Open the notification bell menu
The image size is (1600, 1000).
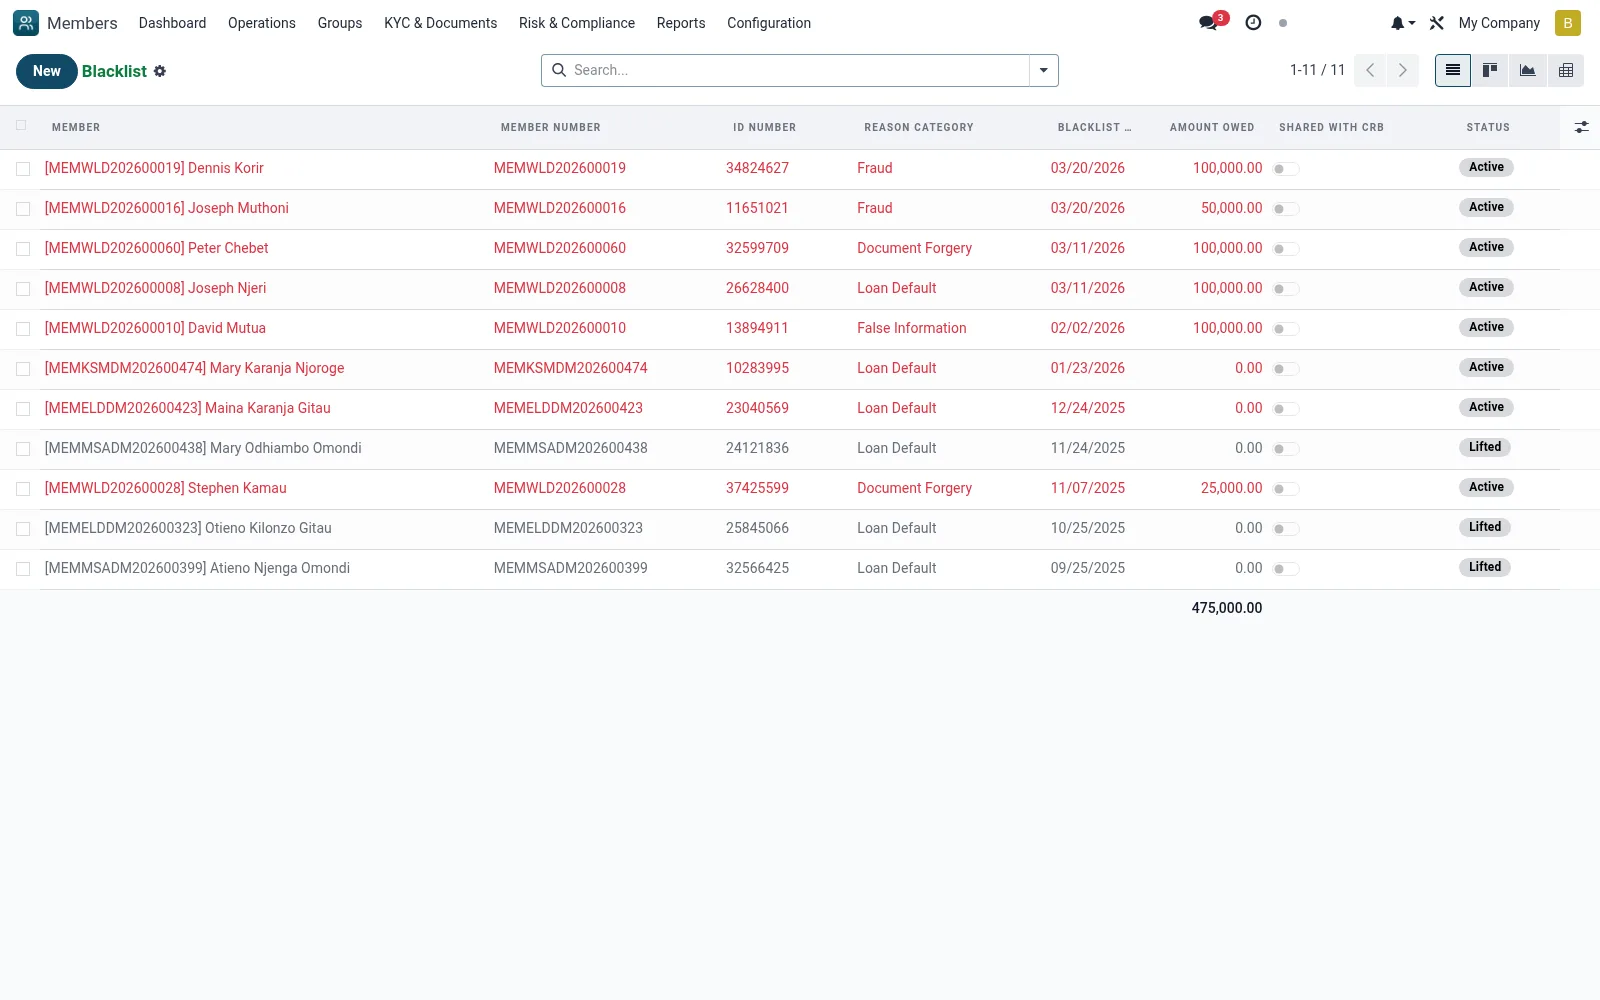[x=1402, y=23]
